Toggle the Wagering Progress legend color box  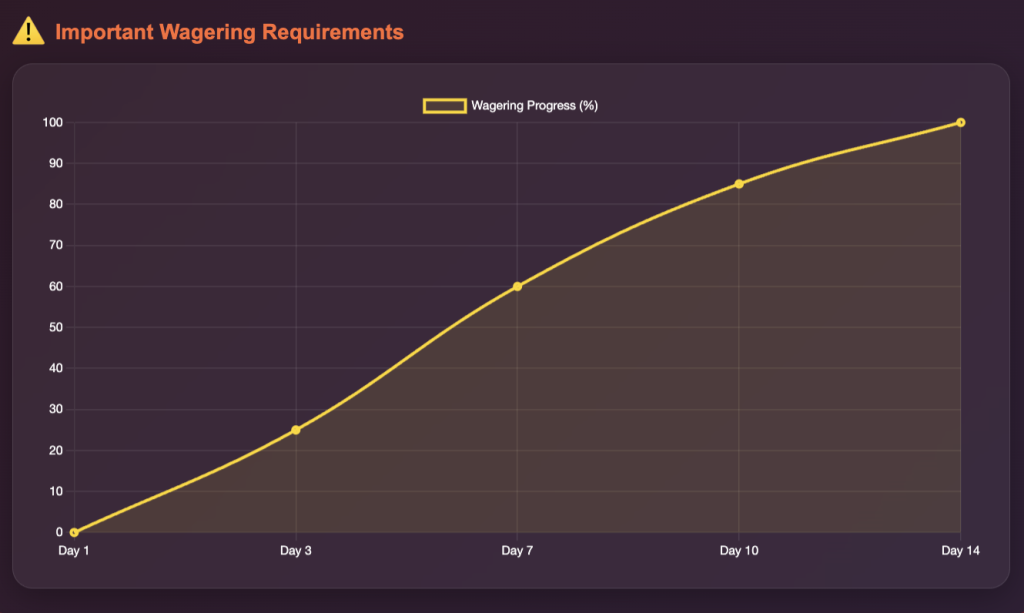pos(445,106)
